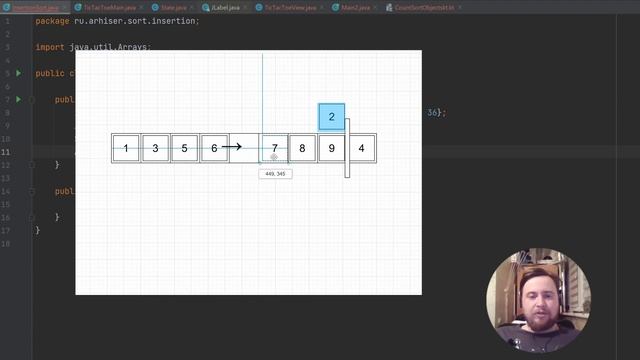Image resolution: width=640 pixels, height=360 pixels.
Task: Click the run gutter icon beside public class
Action: pos(18,73)
